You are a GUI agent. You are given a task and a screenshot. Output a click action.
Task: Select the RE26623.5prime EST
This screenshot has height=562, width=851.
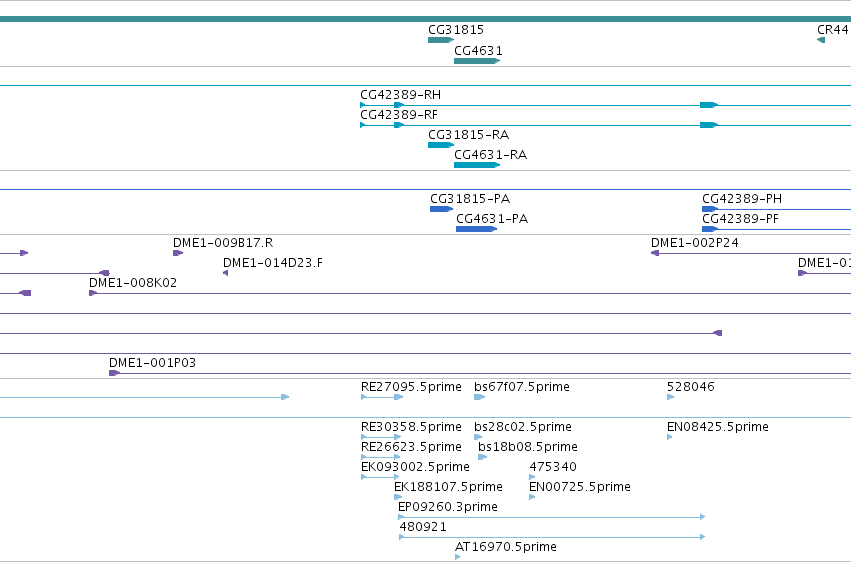point(380,457)
